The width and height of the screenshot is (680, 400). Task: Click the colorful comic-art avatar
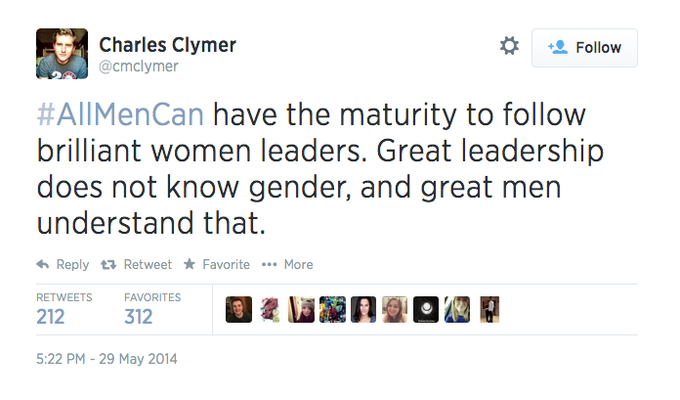(x=333, y=309)
